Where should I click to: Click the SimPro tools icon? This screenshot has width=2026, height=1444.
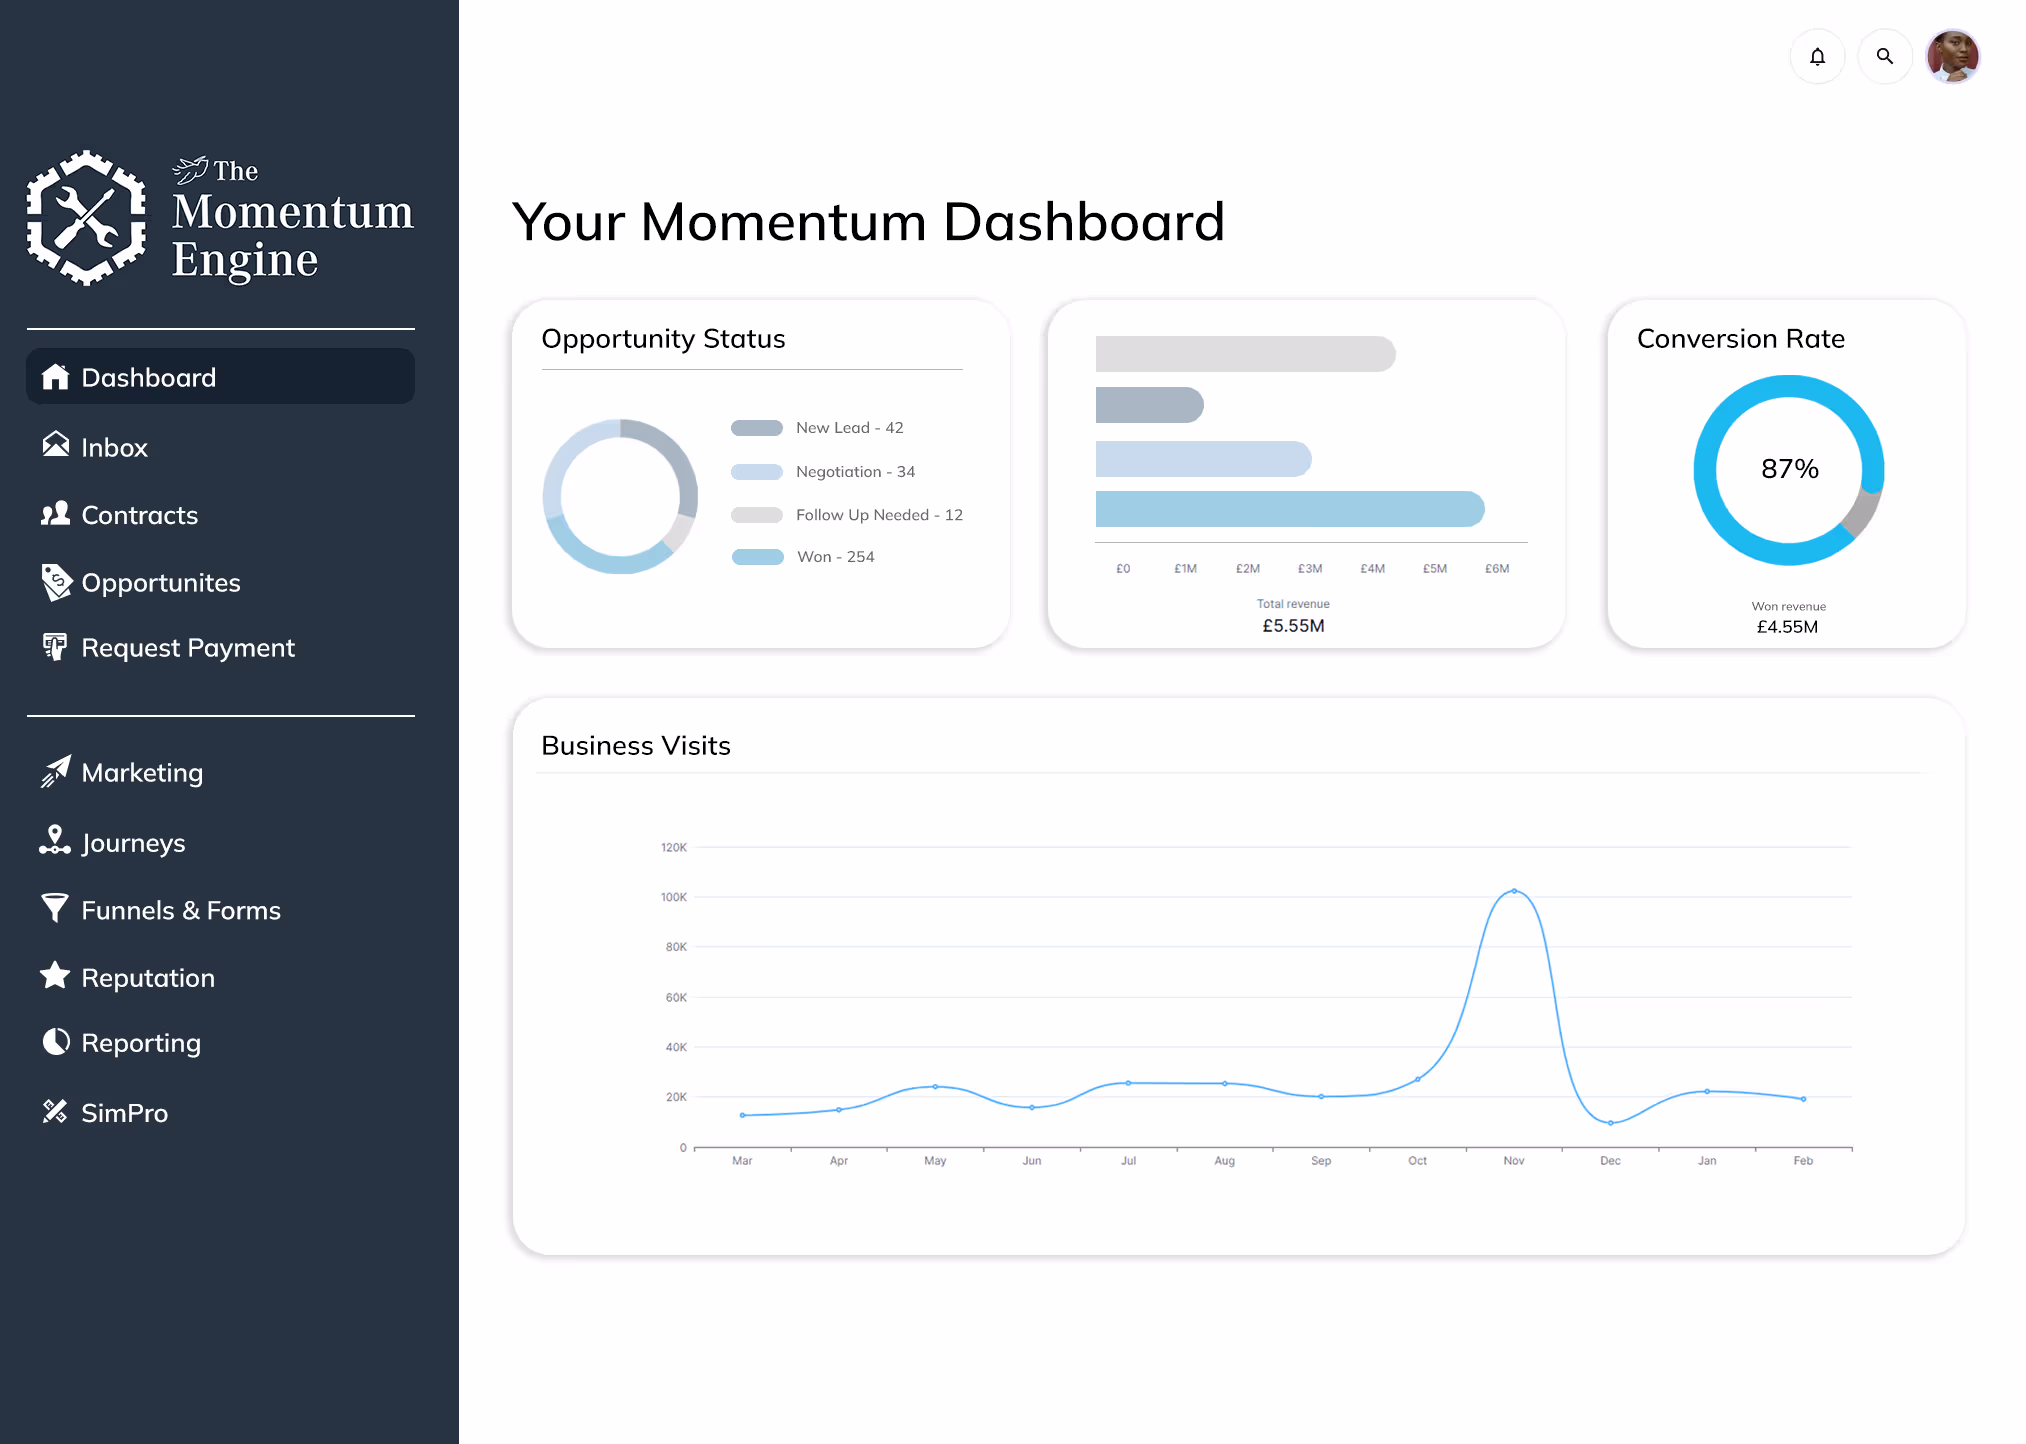click(55, 1111)
